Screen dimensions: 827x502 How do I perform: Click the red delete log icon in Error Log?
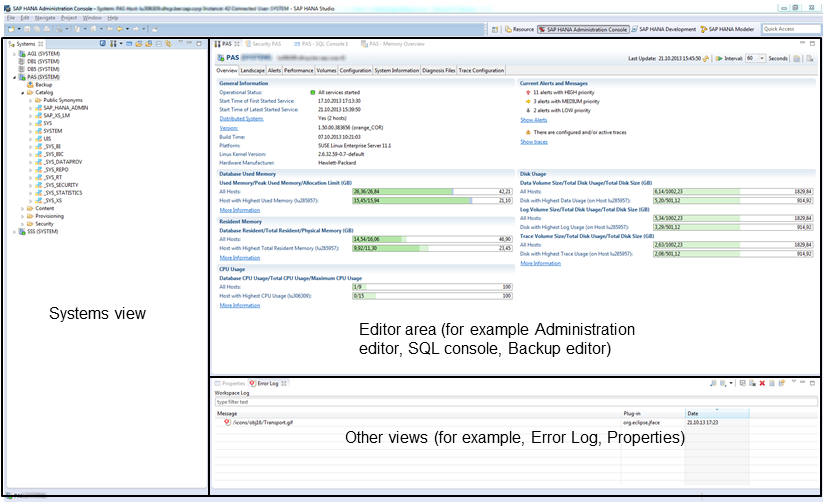pyautogui.click(x=761, y=383)
